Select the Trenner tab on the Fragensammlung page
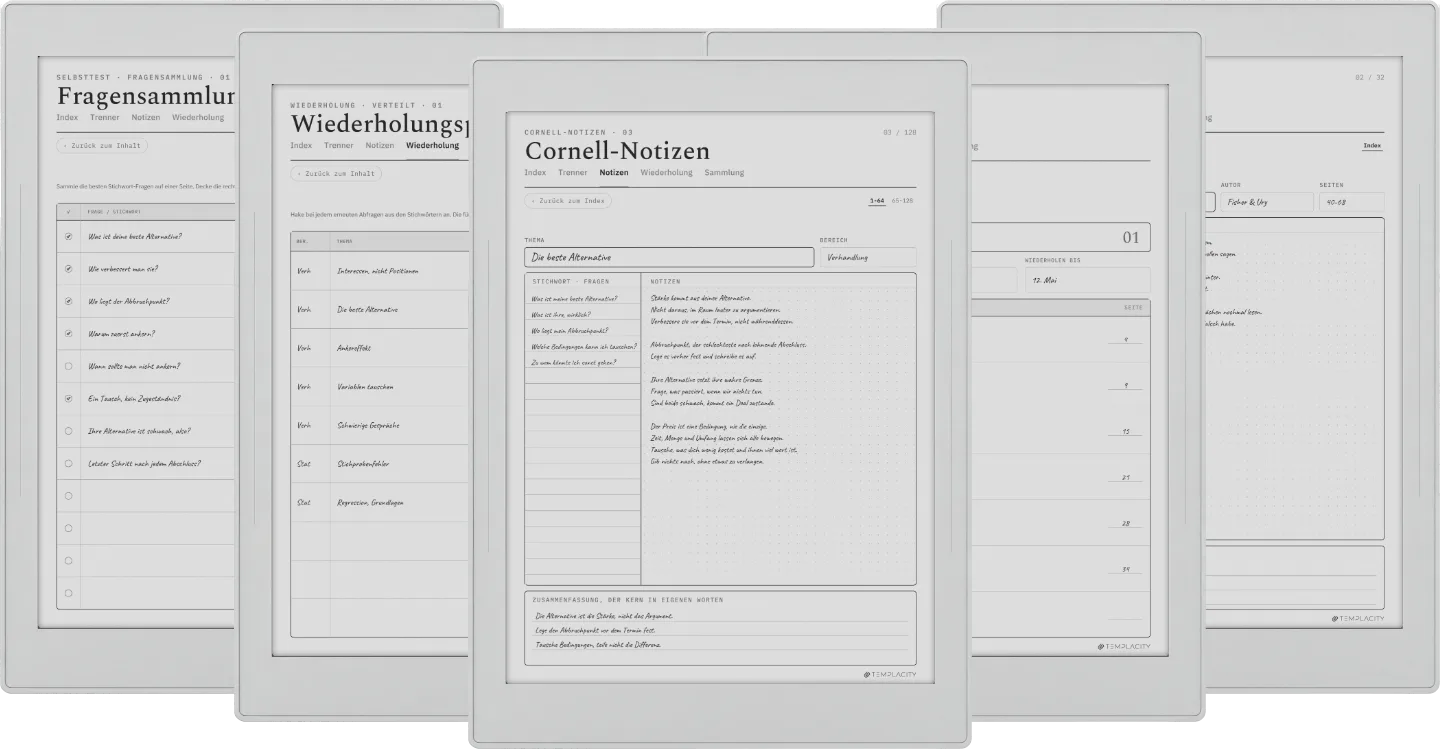Screen dimensions: 1440x750 pyautogui.click(x=105, y=117)
